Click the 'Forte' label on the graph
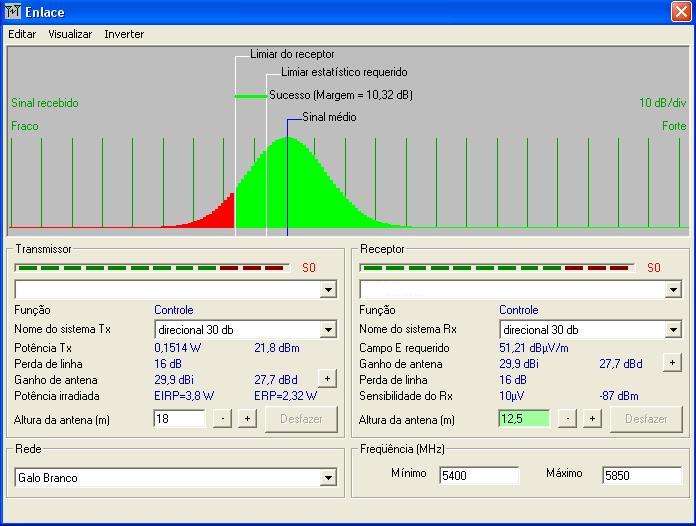696x526 pixels. click(x=674, y=126)
